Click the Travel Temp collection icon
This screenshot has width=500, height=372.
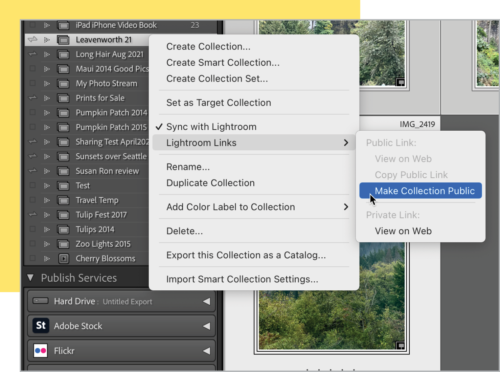63,200
